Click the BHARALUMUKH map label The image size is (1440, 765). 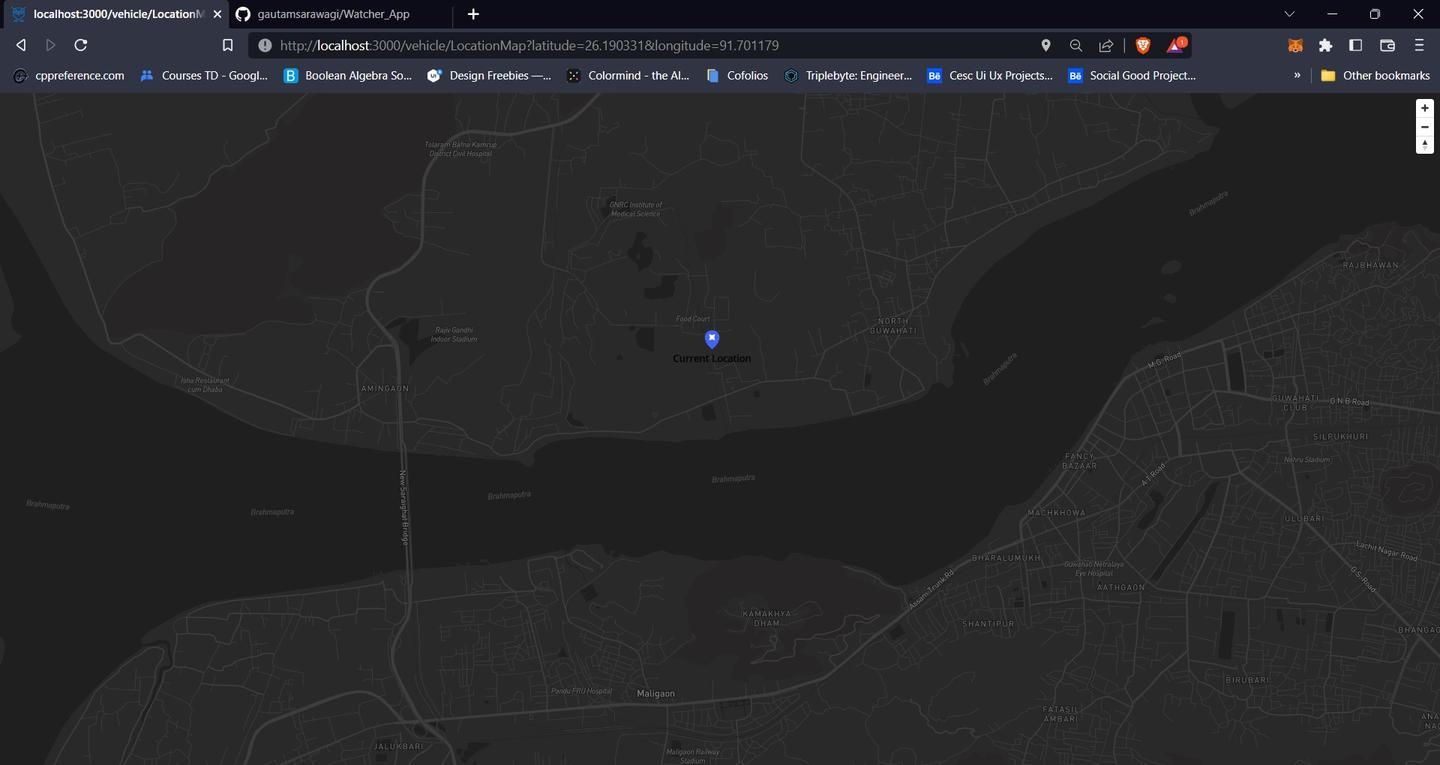(1006, 557)
